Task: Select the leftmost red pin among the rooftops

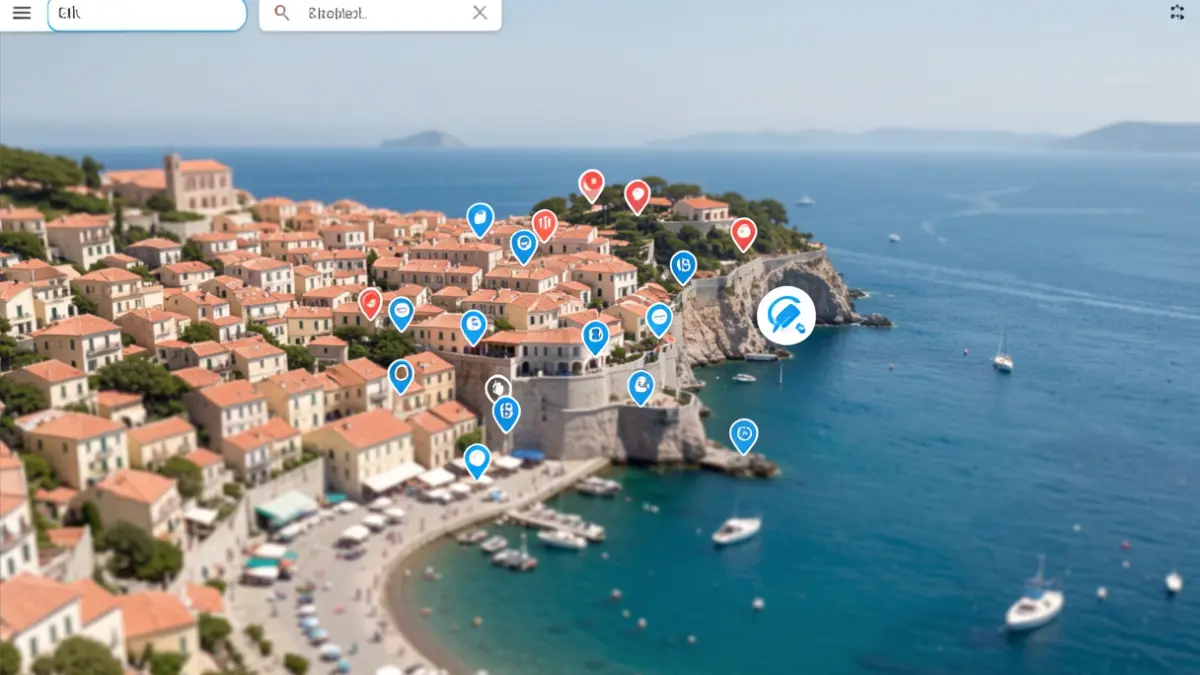Action: click(370, 303)
